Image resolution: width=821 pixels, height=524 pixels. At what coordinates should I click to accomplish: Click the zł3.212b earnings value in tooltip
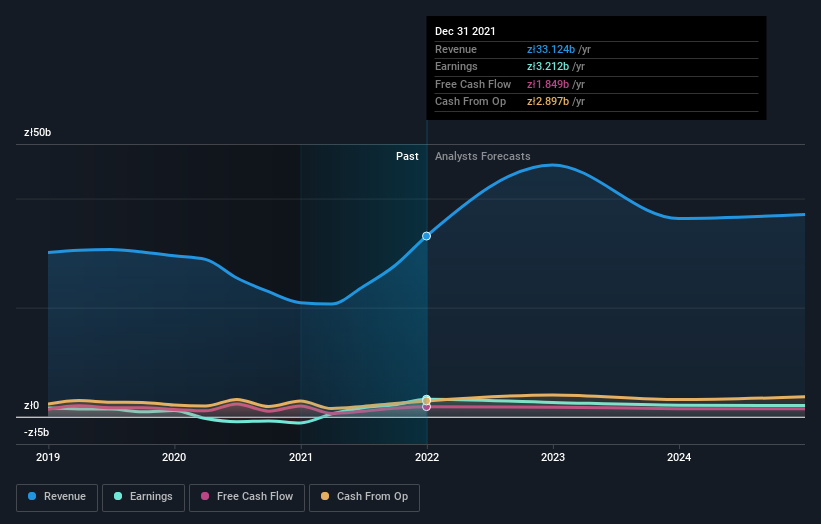tap(548, 66)
